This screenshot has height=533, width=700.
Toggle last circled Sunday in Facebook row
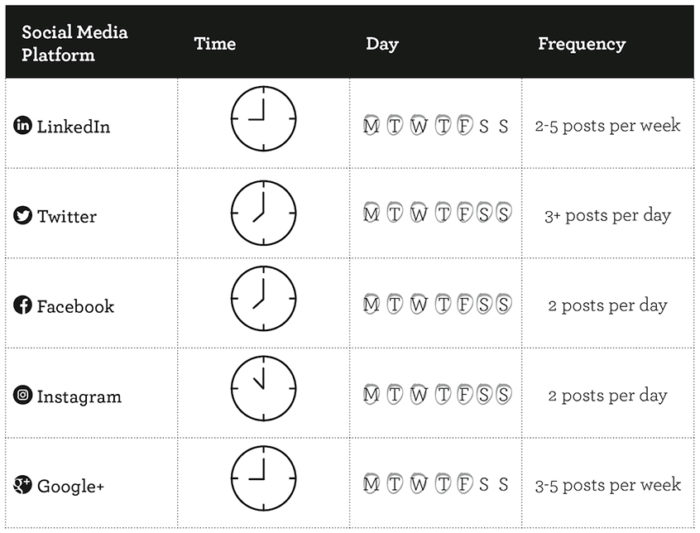point(504,304)
